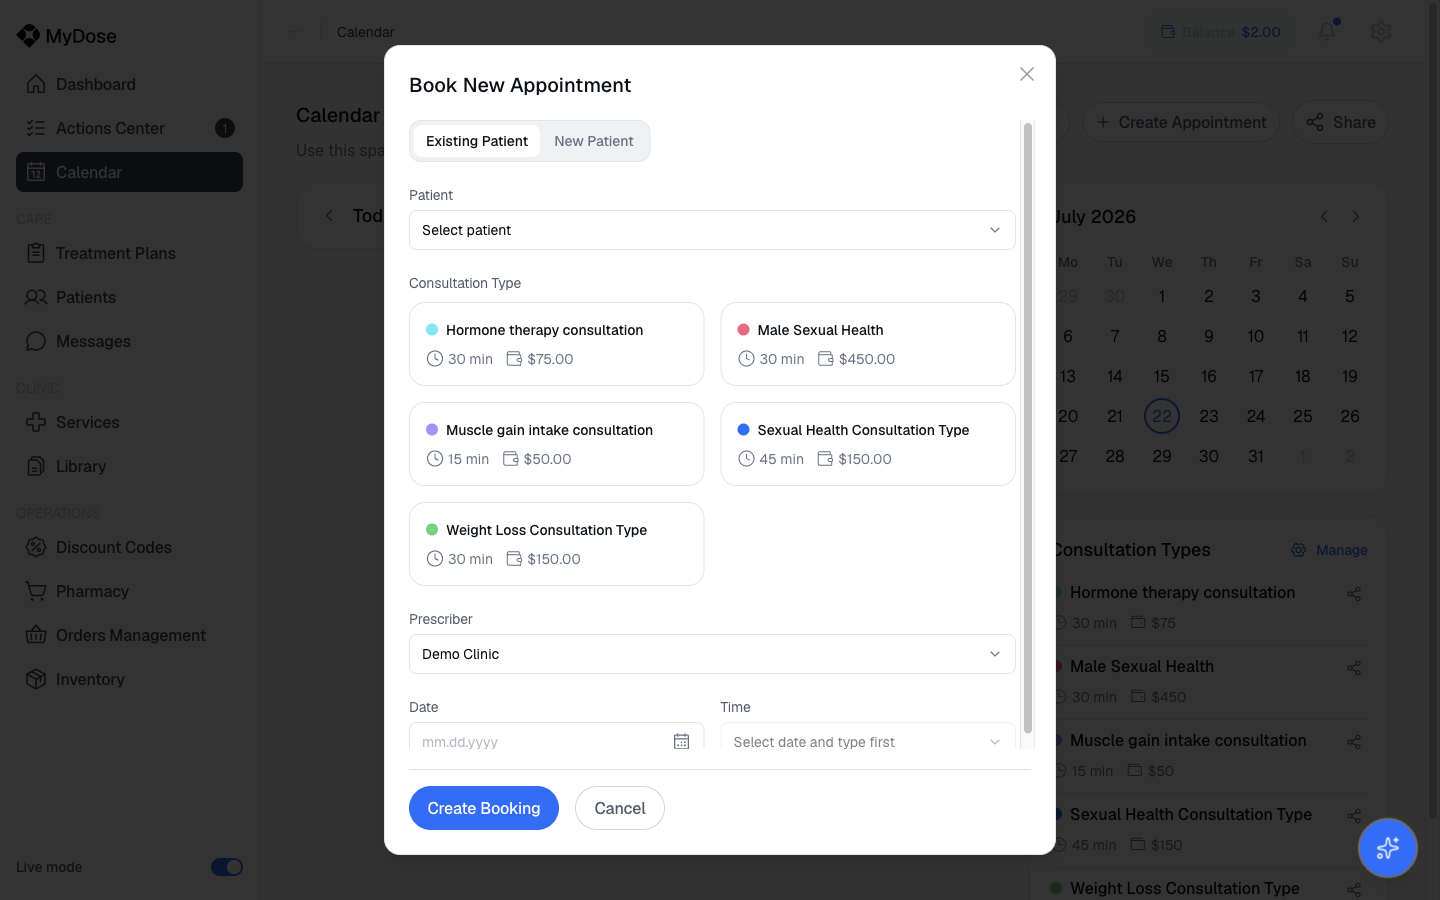The image size is (1440, 900).
Task: Open Treatment Plans in the sidebar
Action: coord(129,253)
